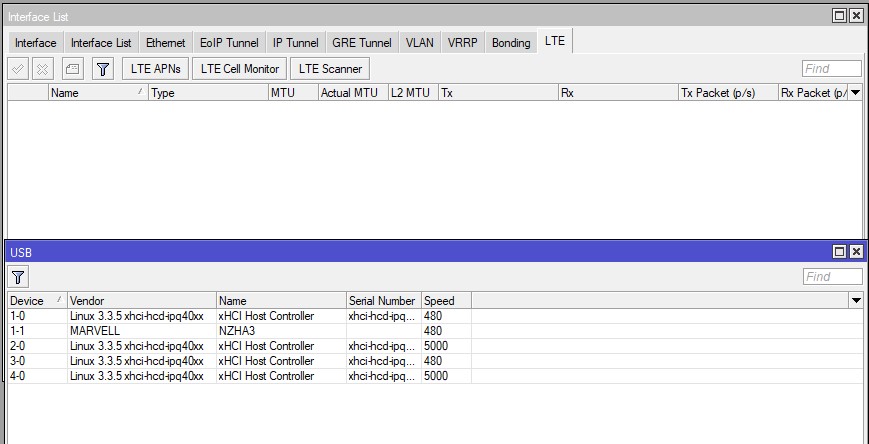The height and width of the screenshot is (444, 869).
Task: Open the LTE Cell Monitor
Action: click(239, 69)
